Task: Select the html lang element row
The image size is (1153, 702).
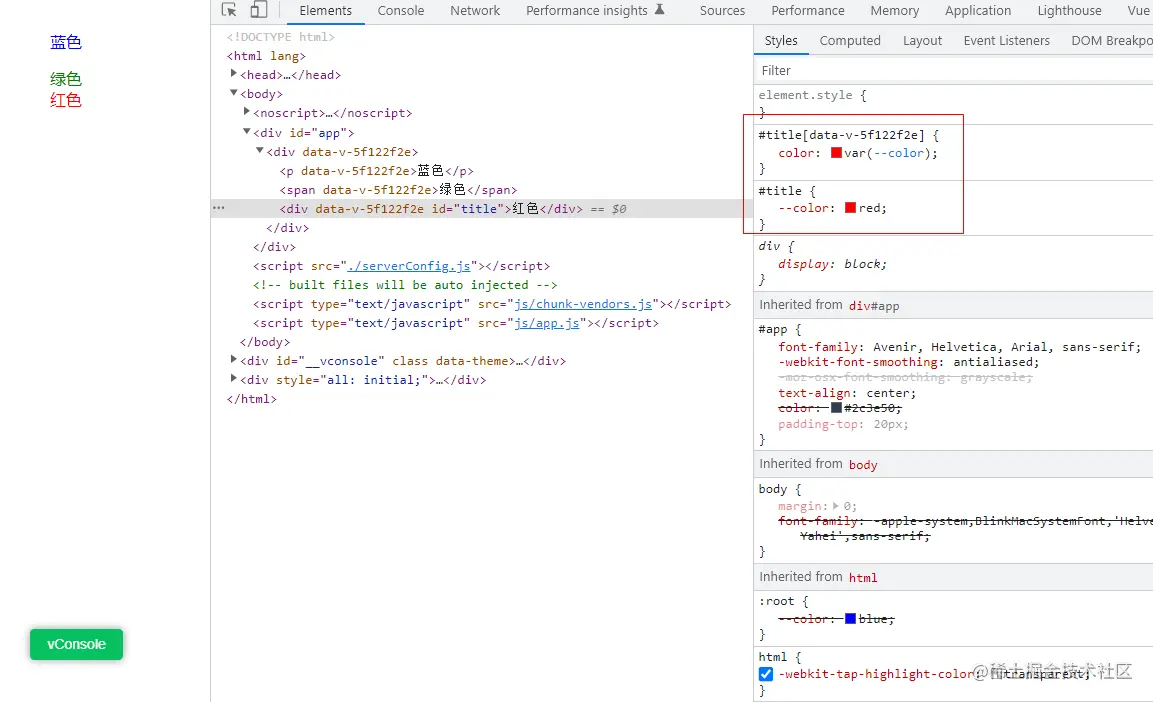Action: (x=266, y=56)
